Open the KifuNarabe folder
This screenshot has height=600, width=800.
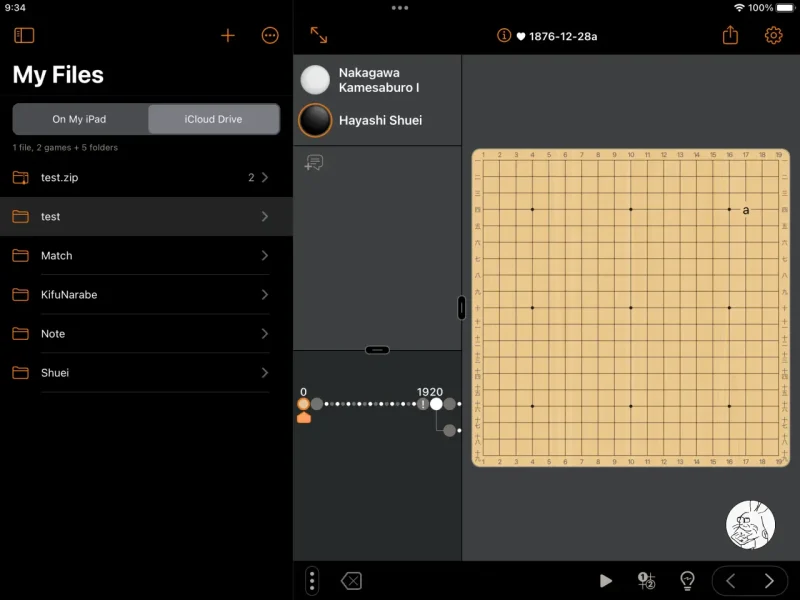146,294
